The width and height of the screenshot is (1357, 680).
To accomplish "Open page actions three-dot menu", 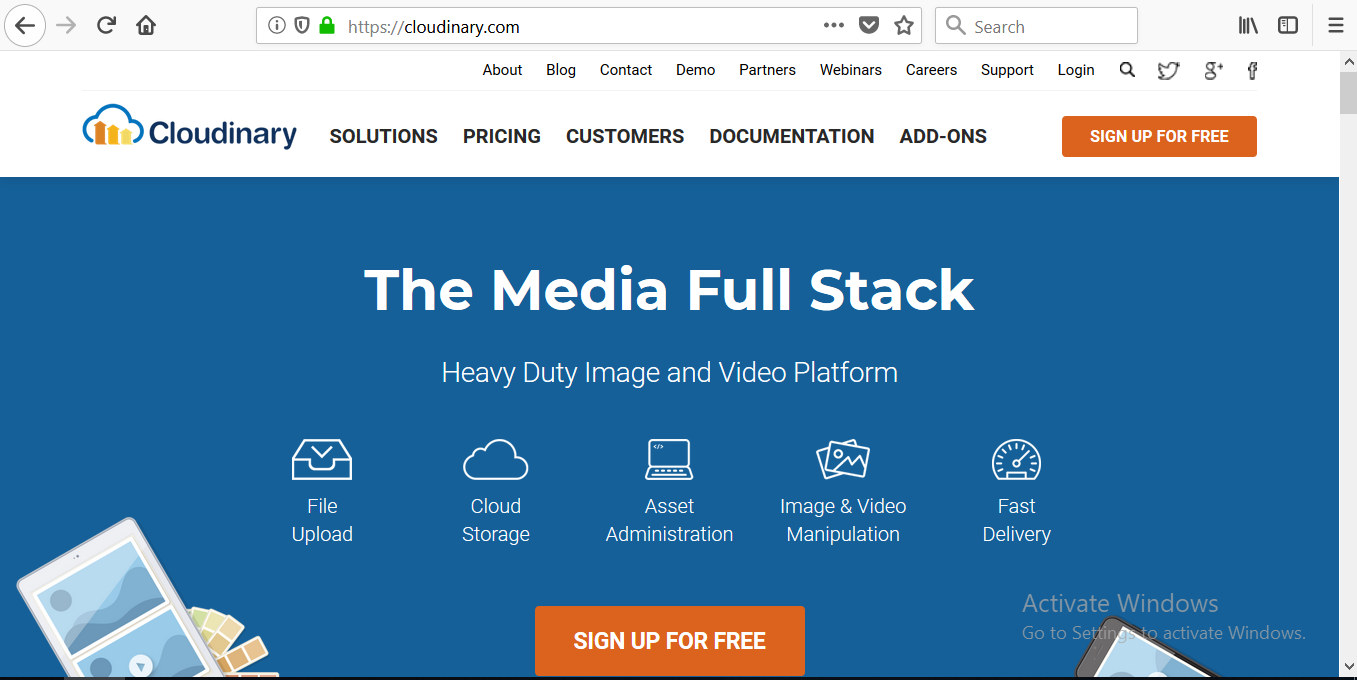I will [x=834, y=26].
